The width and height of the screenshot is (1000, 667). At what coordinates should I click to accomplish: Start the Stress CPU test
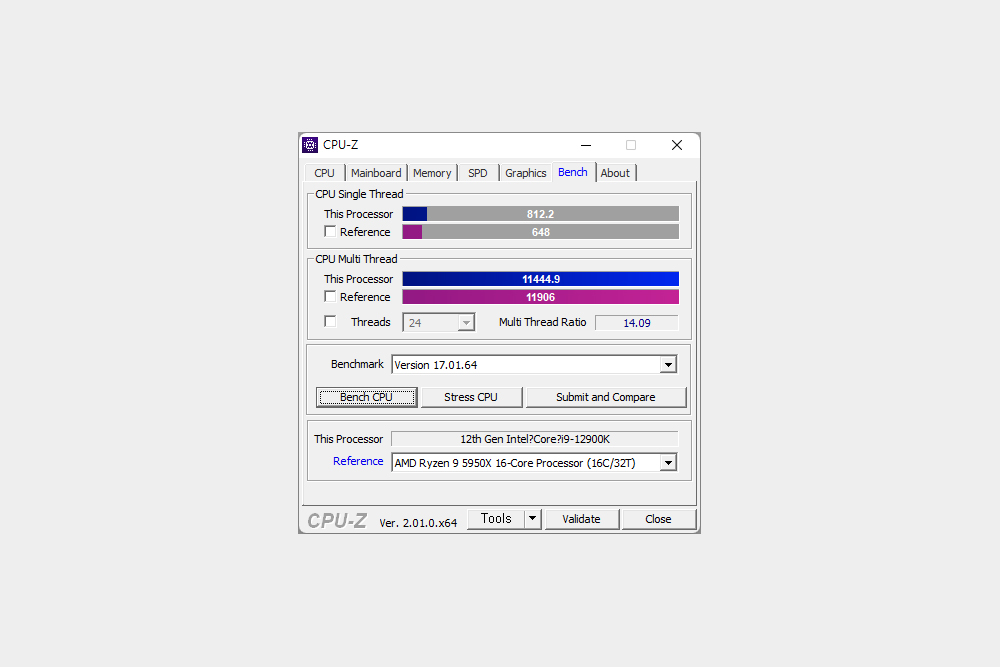pyautogui.click(x=471, y=397)
